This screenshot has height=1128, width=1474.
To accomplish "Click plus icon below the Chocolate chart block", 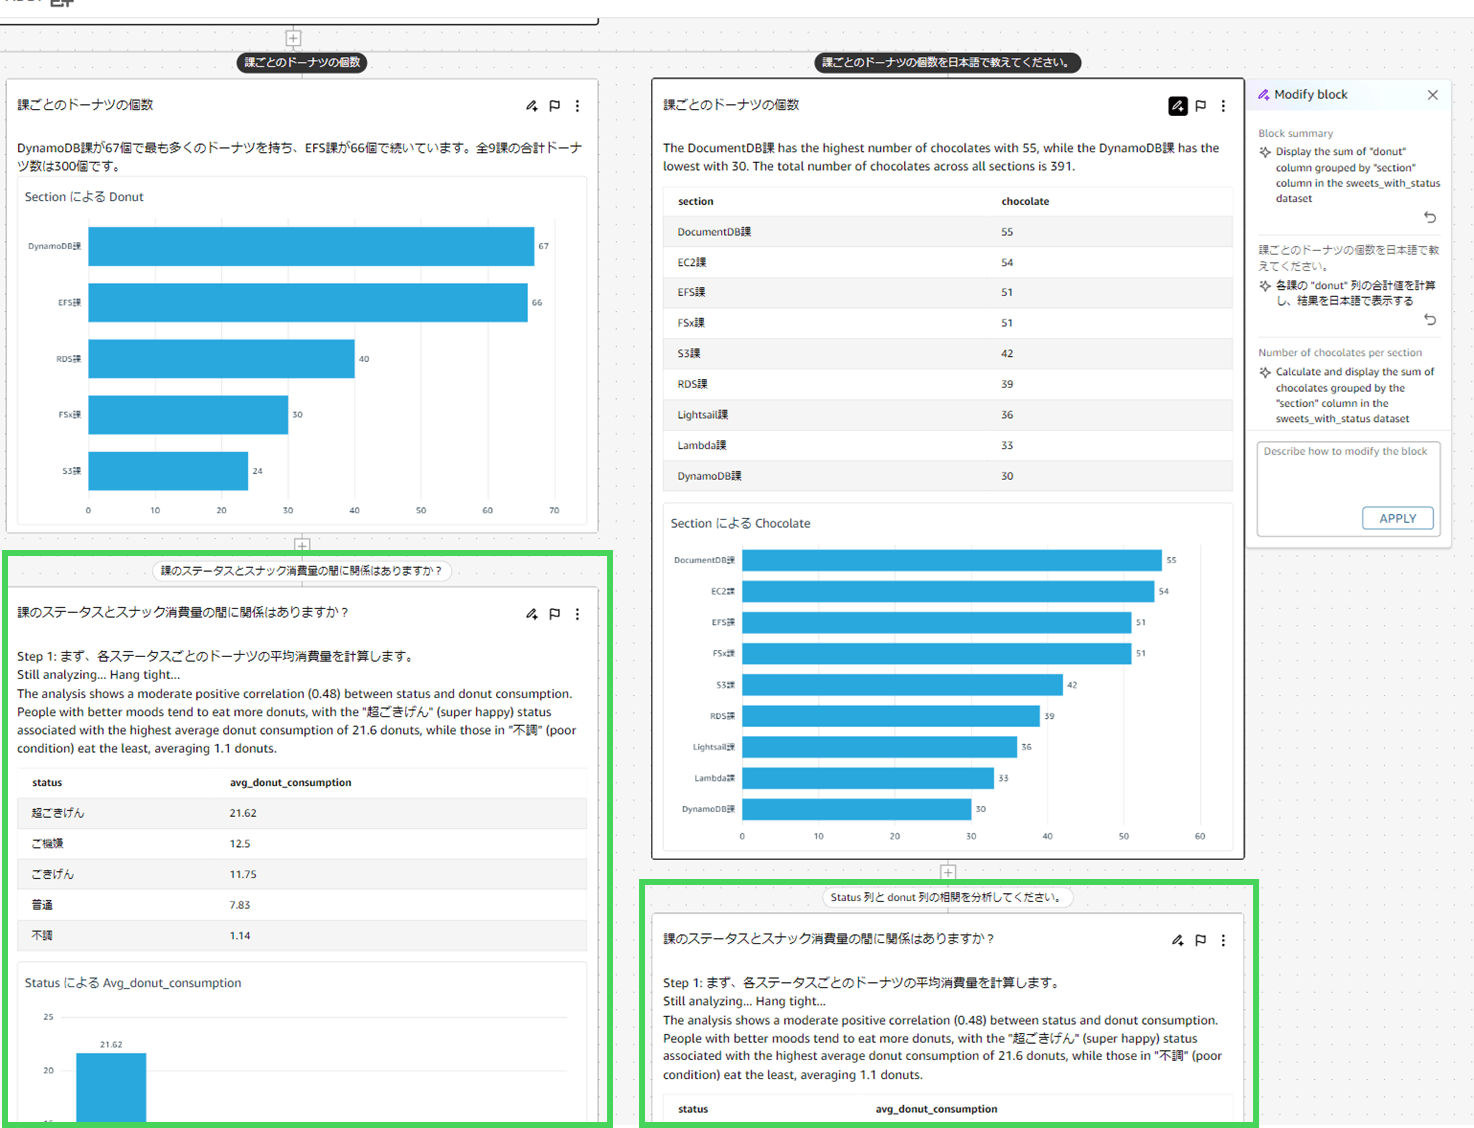I will pyautogui.click(x=948, y=872).
